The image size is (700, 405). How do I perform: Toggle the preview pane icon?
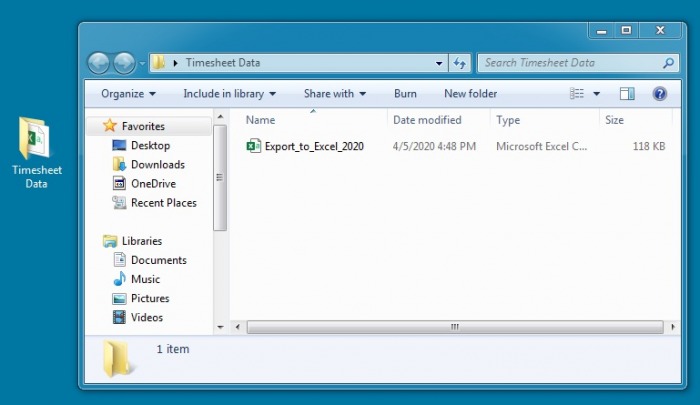627,93
